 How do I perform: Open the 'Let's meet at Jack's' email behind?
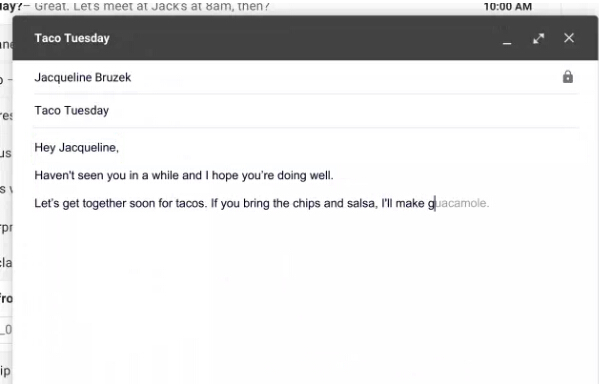coord(152,6)
